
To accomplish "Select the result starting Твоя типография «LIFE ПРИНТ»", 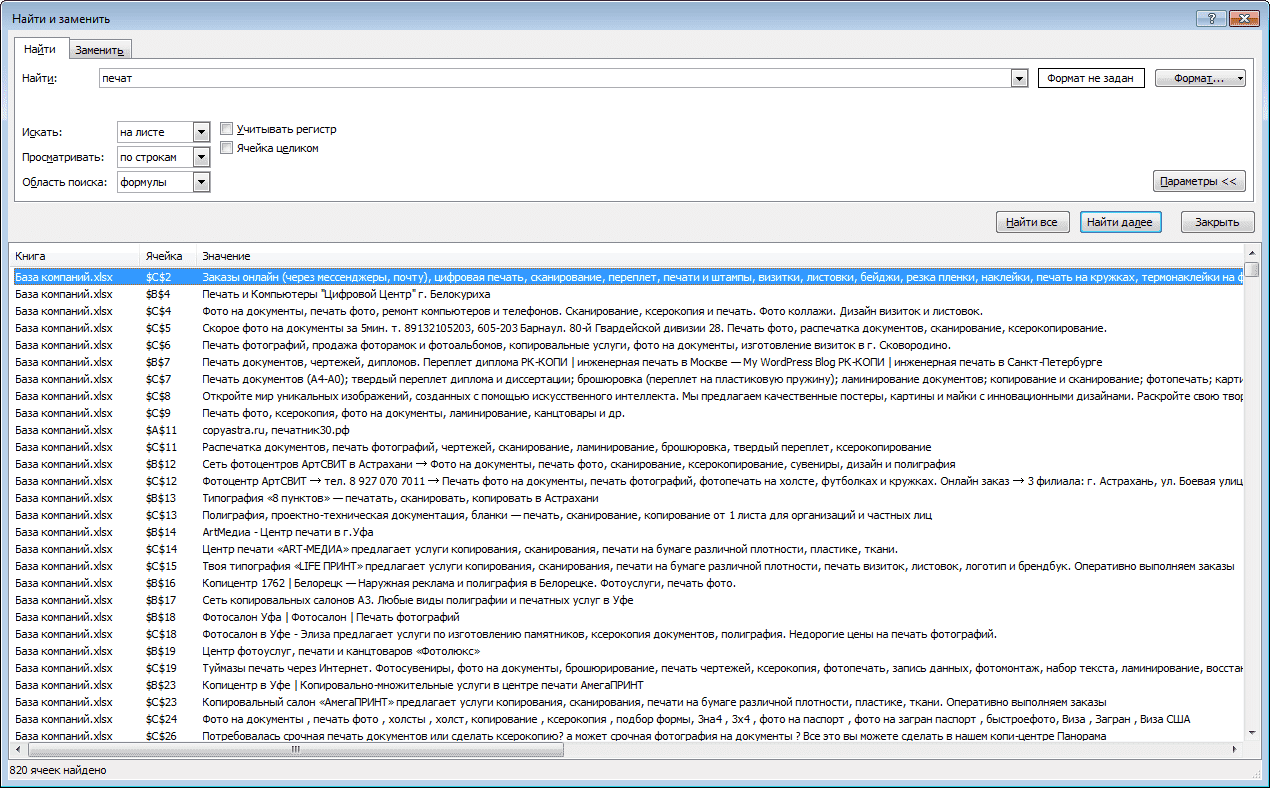I will pos(626,566).
